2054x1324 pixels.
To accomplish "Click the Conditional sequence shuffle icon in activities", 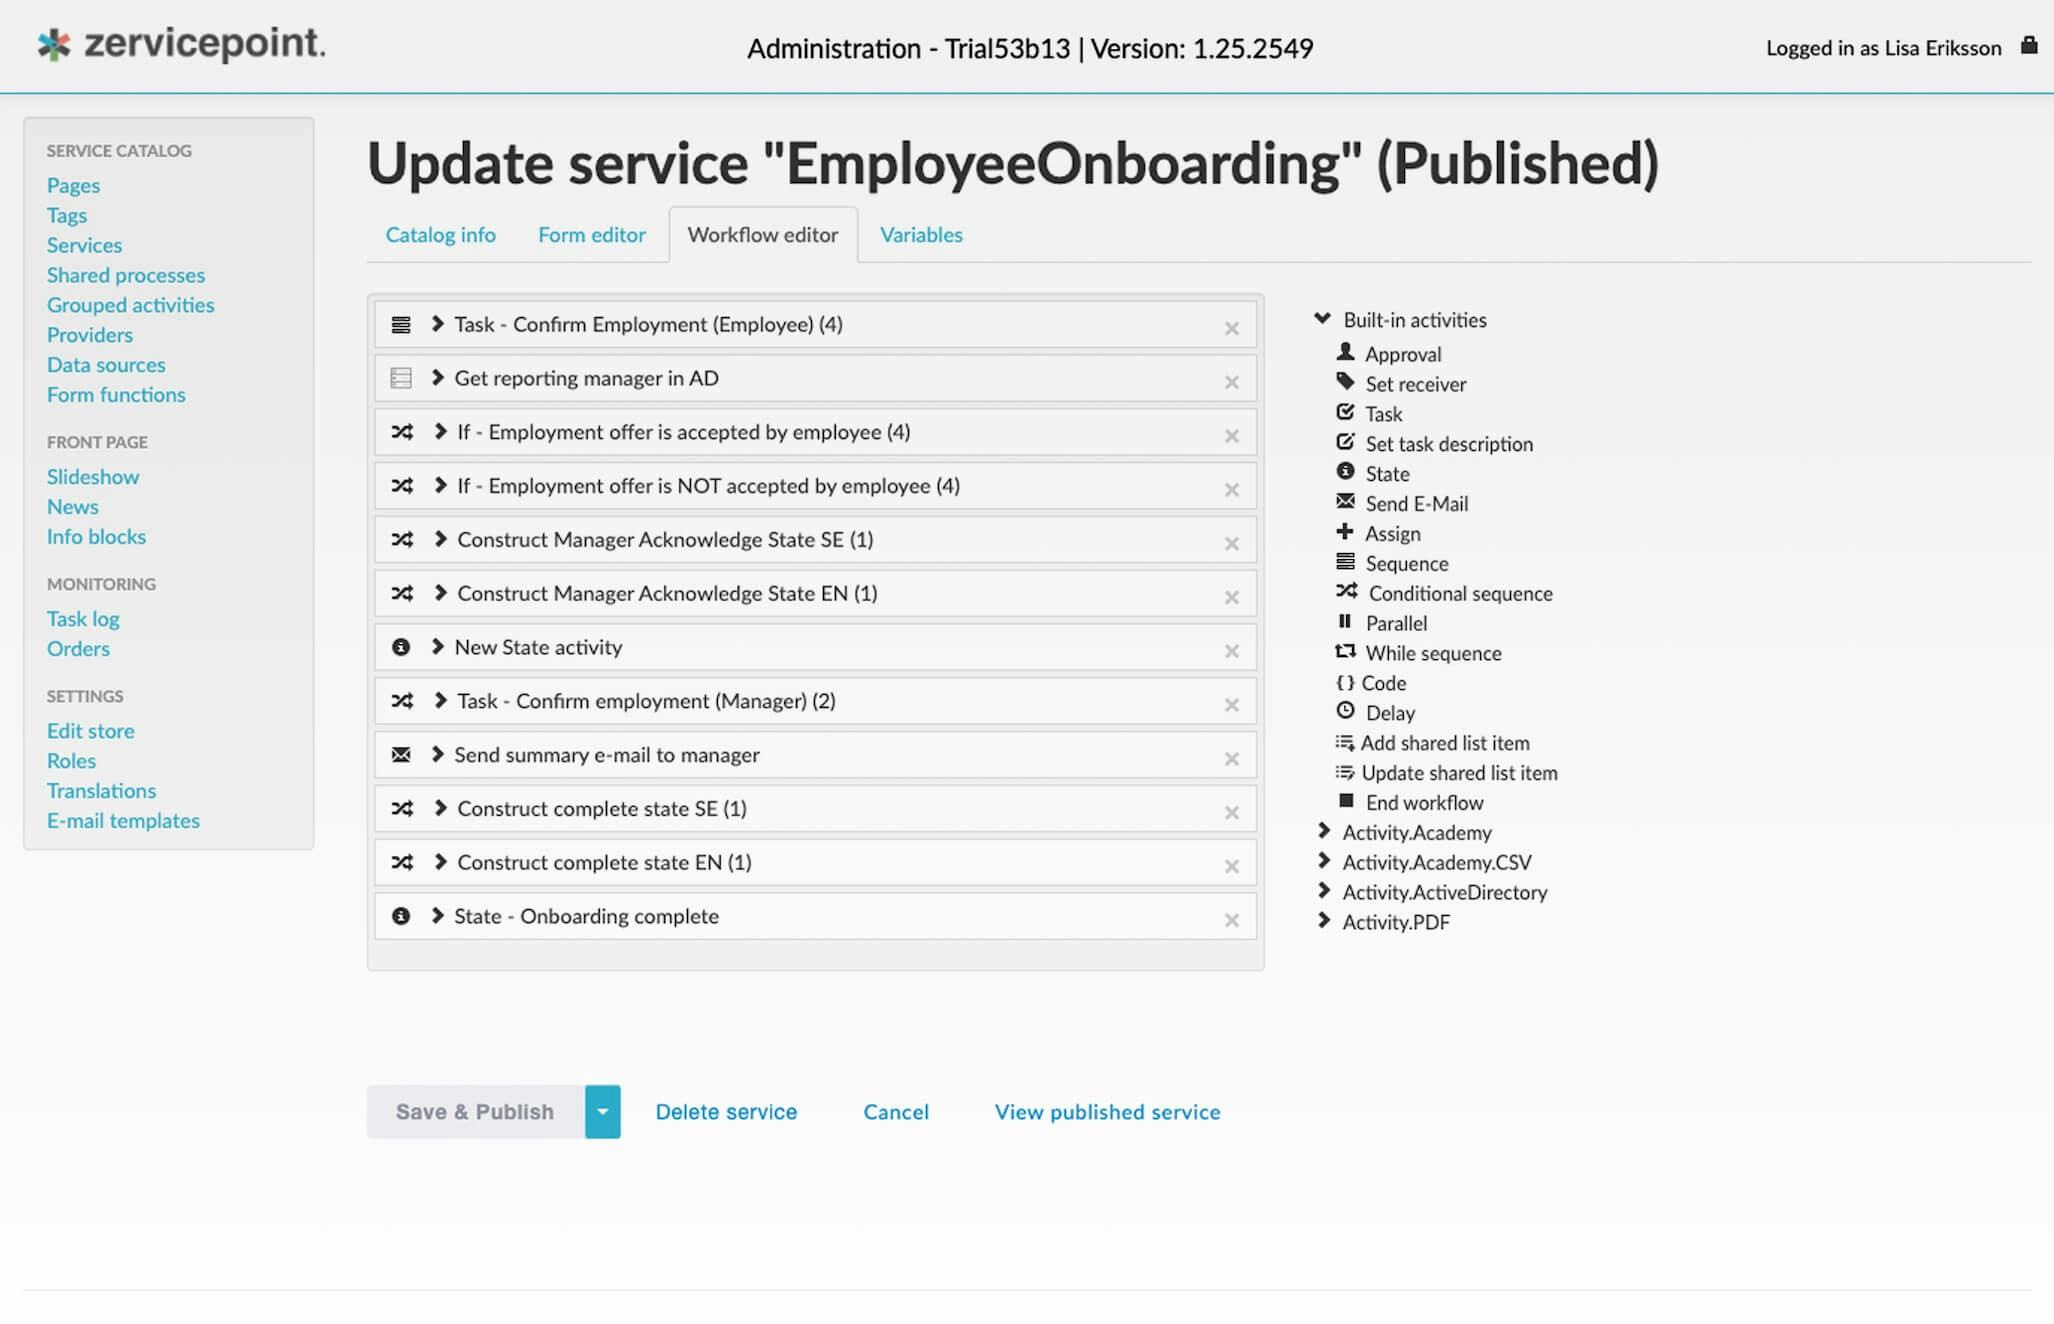I will coord(1346,592).
